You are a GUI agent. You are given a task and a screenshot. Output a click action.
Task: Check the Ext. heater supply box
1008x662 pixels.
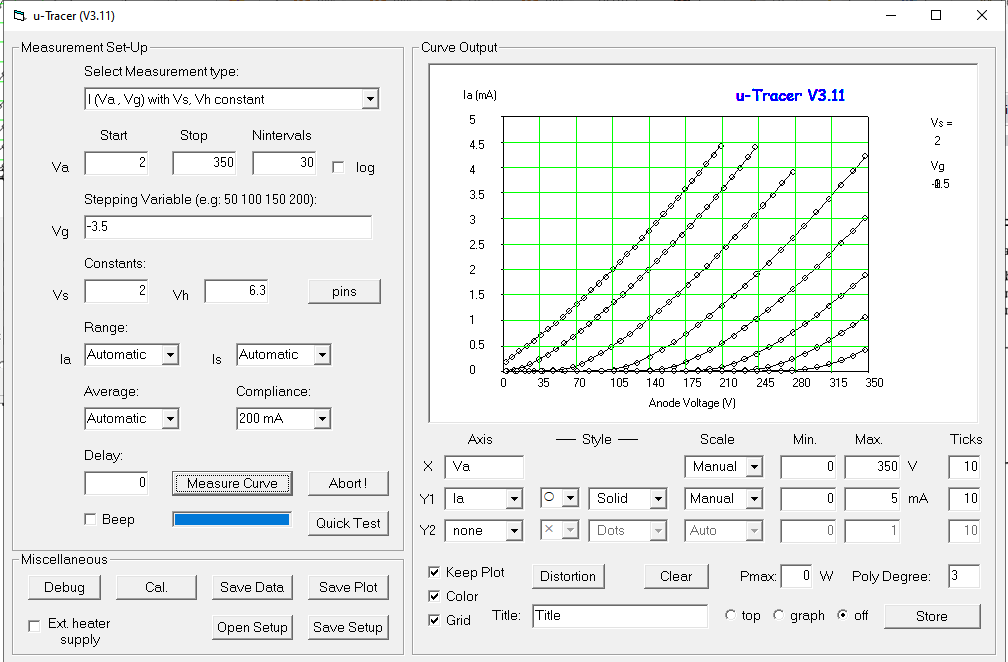tap(34, 625)
